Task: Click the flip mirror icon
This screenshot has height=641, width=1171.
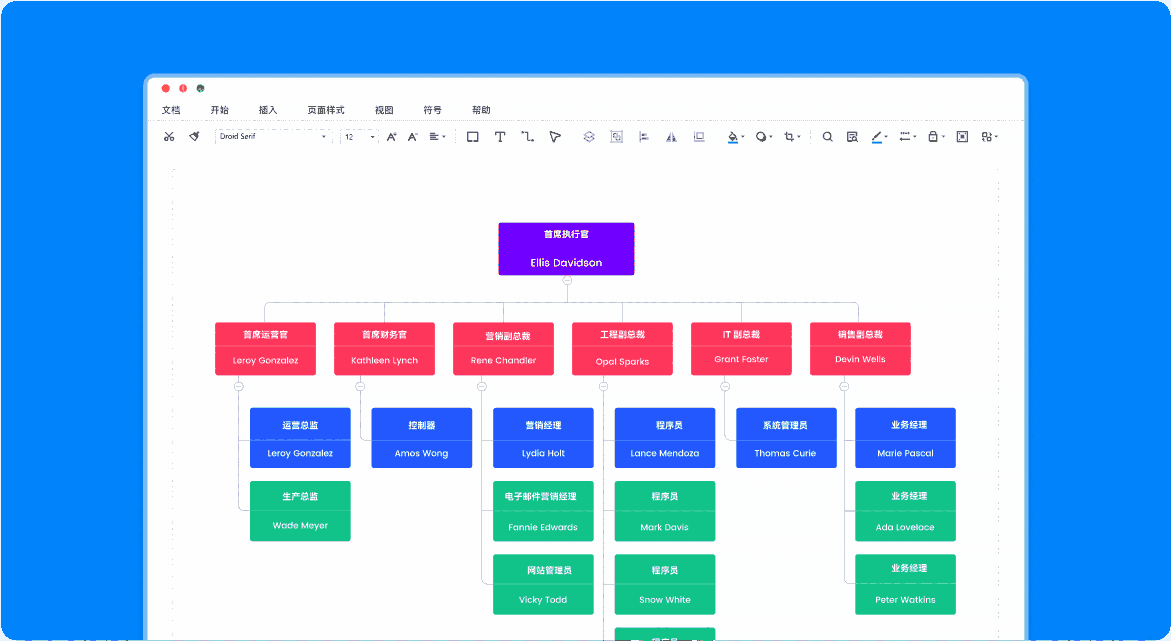Action: (671, 137)
